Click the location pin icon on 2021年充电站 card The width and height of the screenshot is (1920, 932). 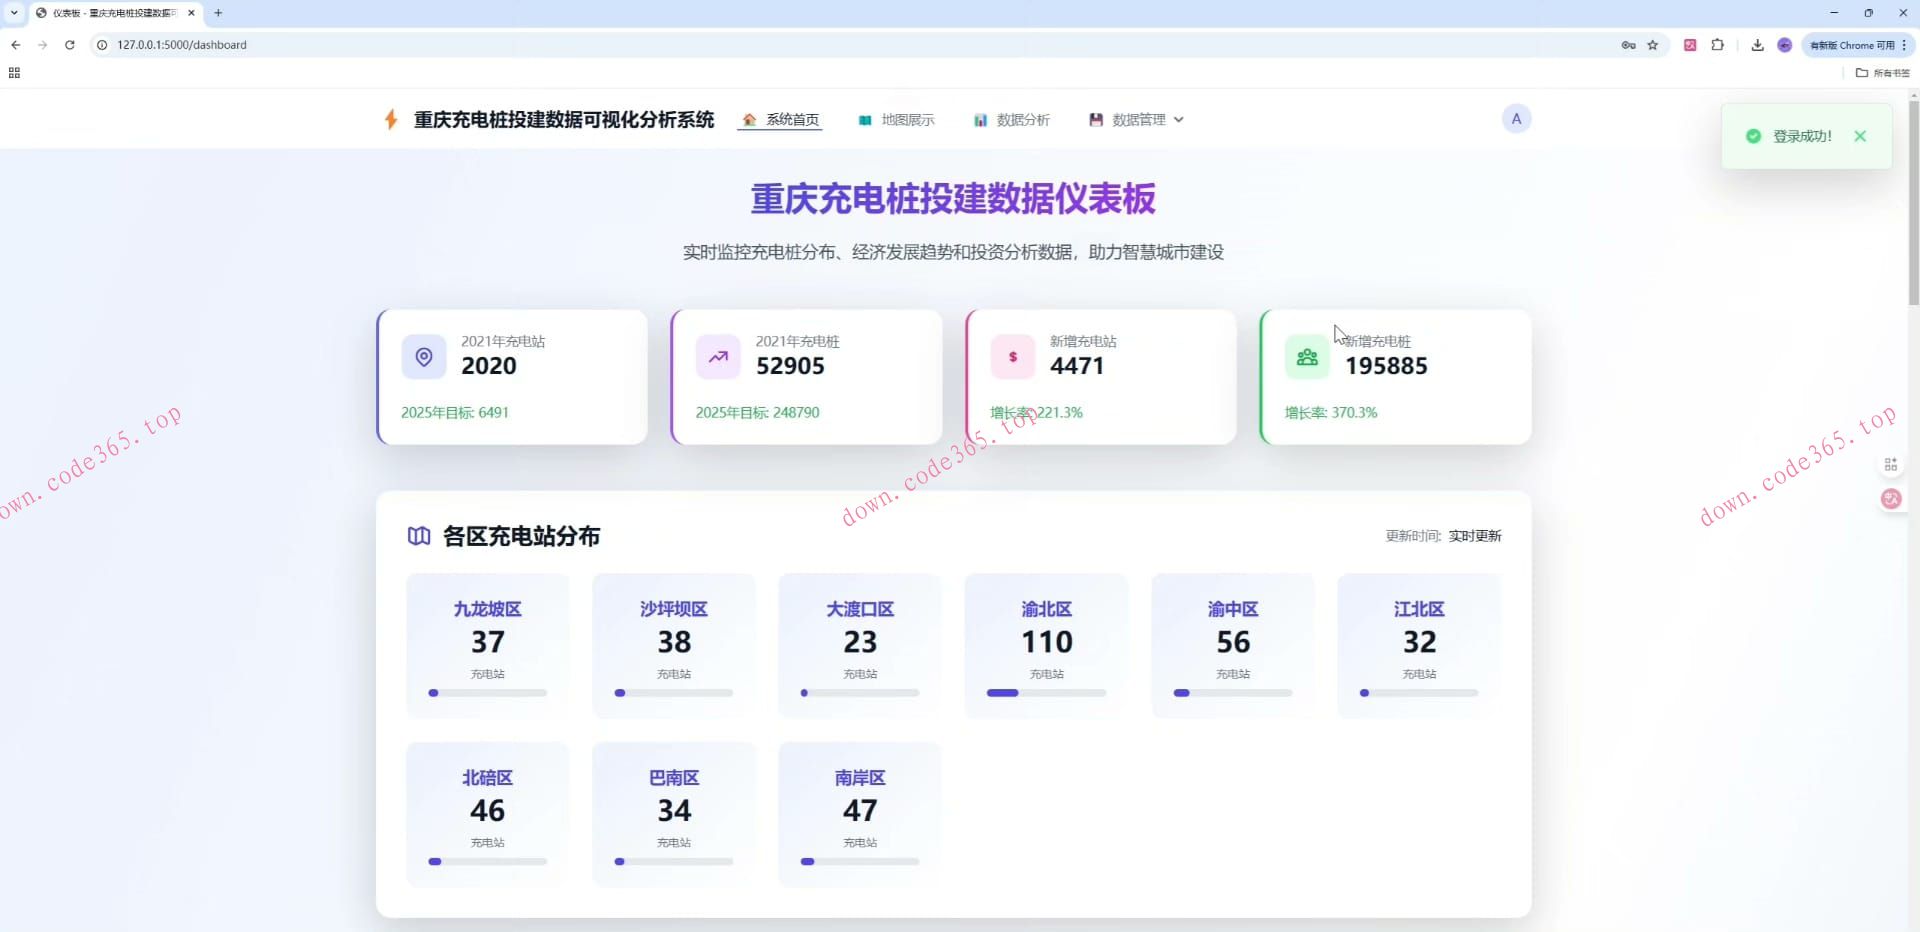click(424, 356)
